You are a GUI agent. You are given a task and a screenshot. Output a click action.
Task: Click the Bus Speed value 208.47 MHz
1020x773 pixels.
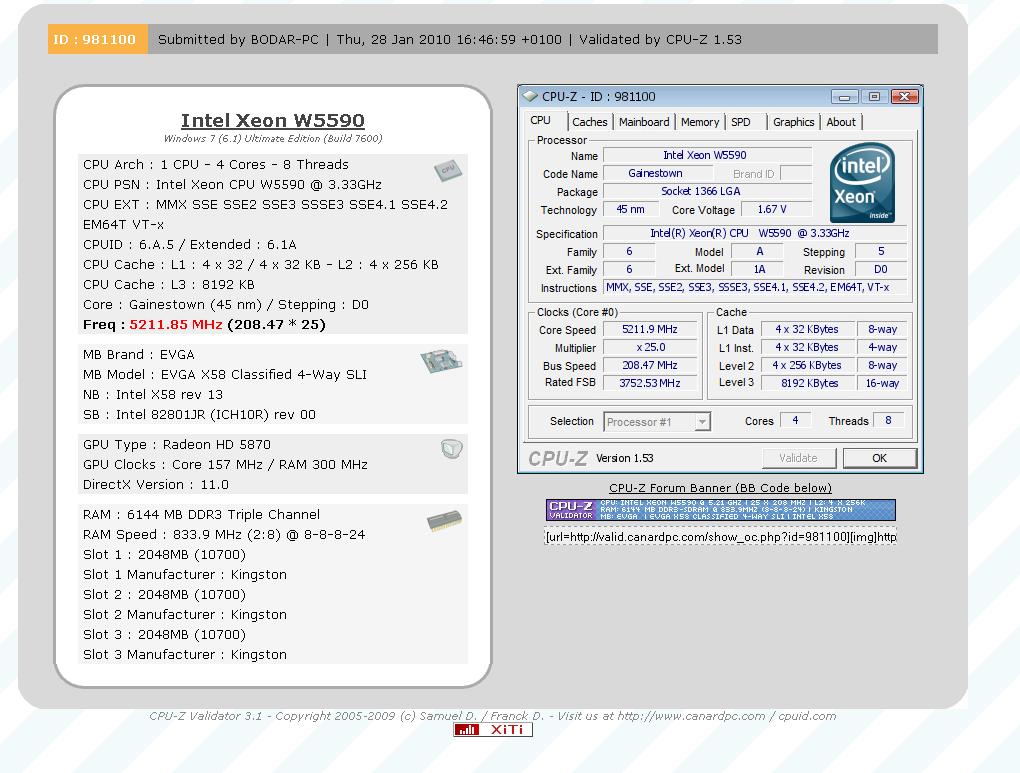(650, 365)
